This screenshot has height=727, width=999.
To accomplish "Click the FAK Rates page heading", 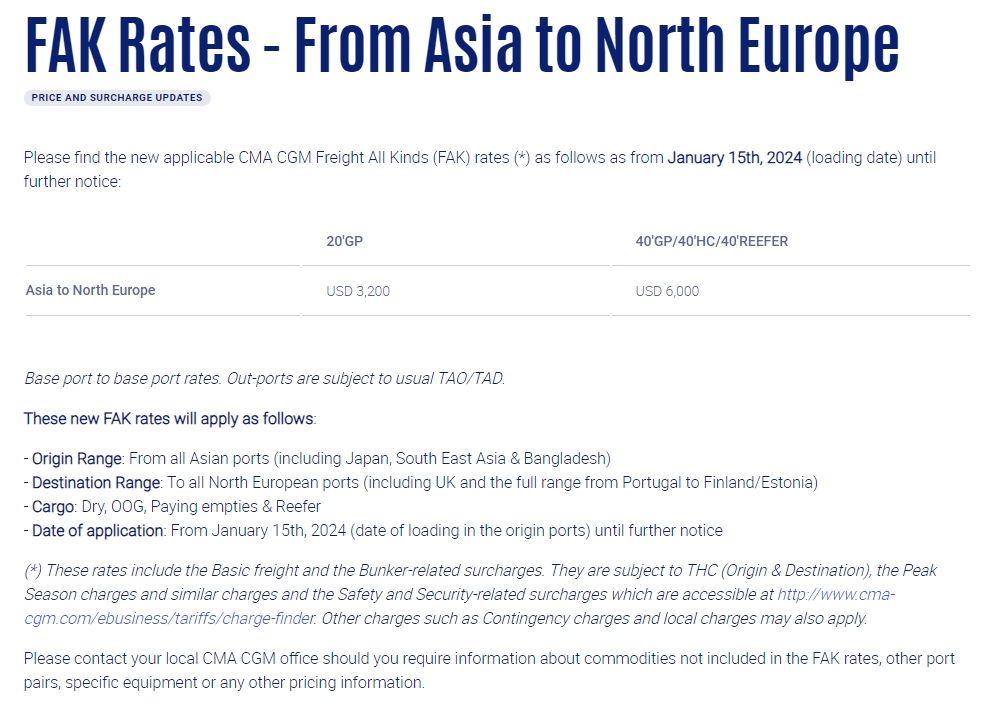I will [x=462, y=44].
